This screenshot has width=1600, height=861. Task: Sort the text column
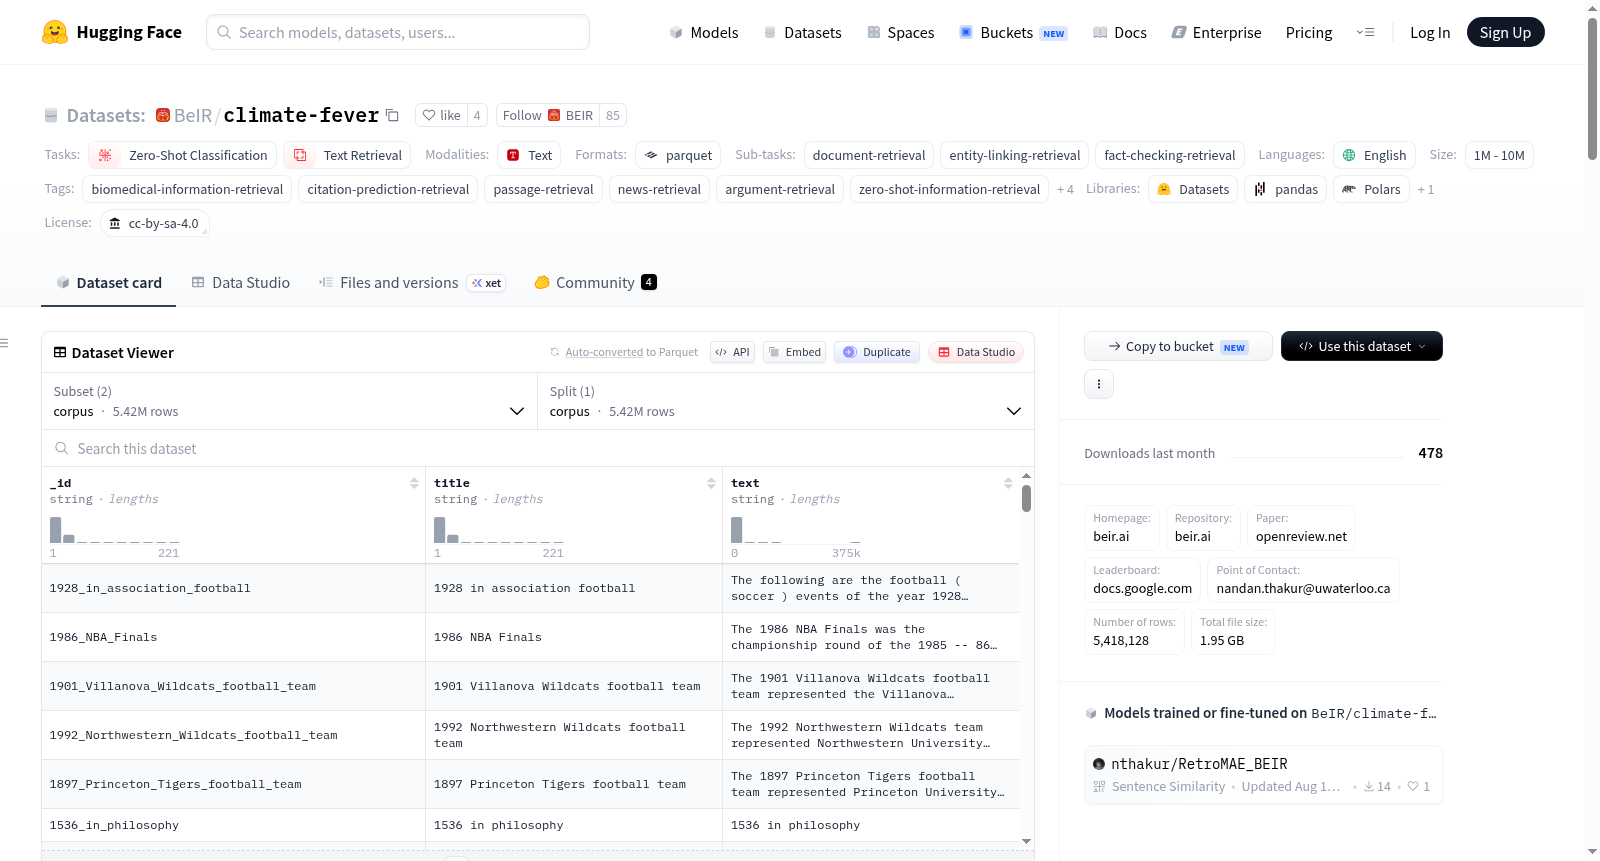(1008, 483)
